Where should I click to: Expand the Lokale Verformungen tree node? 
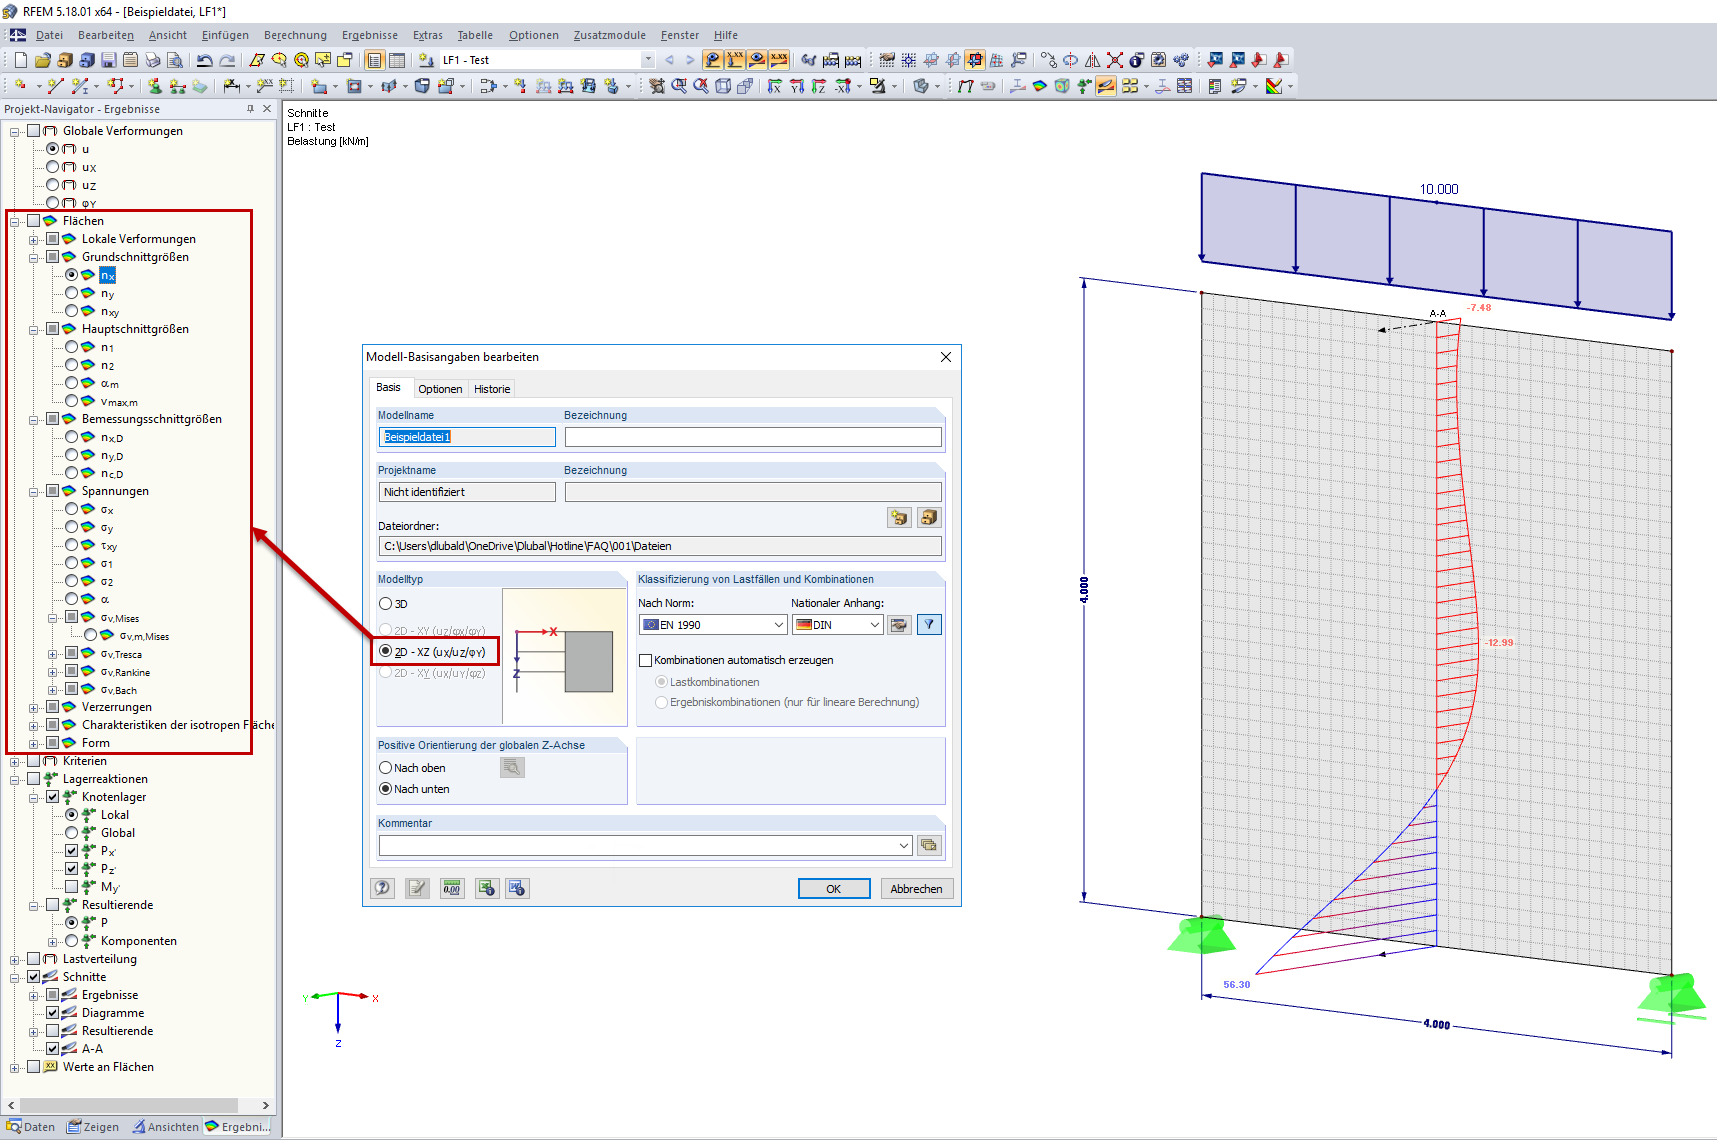click(34, 239)
